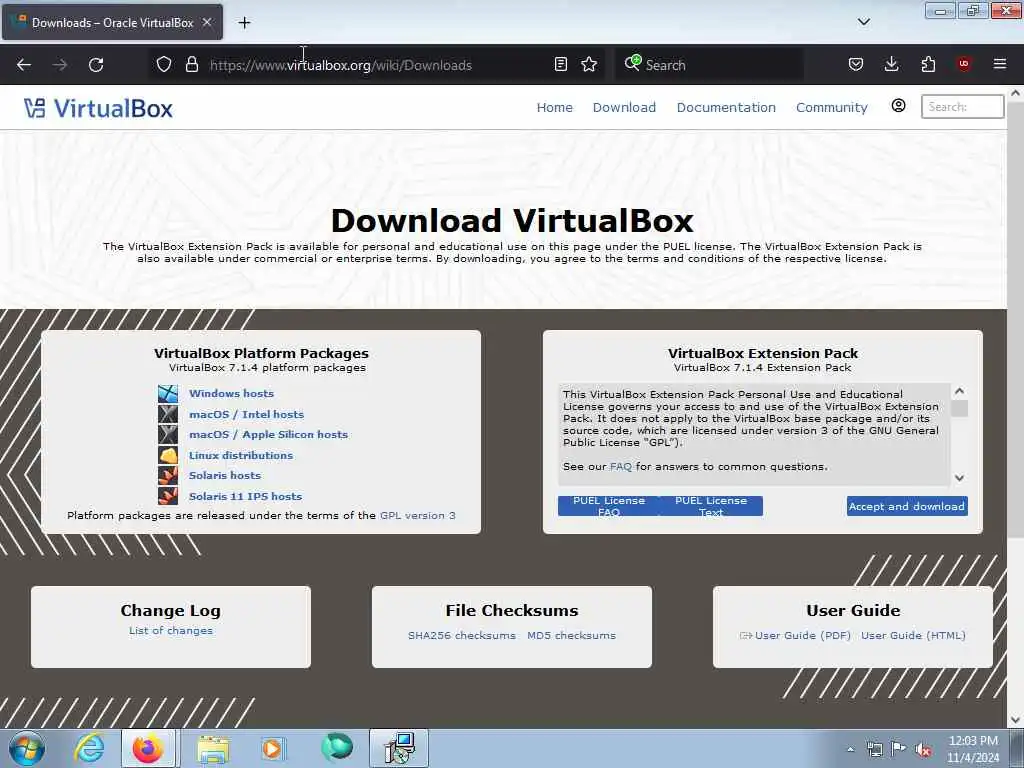
Task: Open the Home nav item
Action: click(x=554, y=108)
